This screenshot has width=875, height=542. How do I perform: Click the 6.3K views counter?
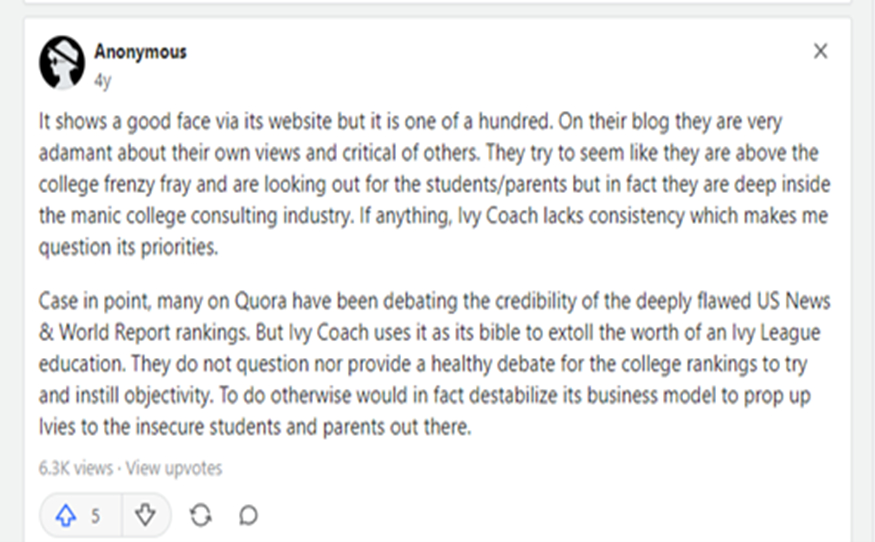coord(75,468)
